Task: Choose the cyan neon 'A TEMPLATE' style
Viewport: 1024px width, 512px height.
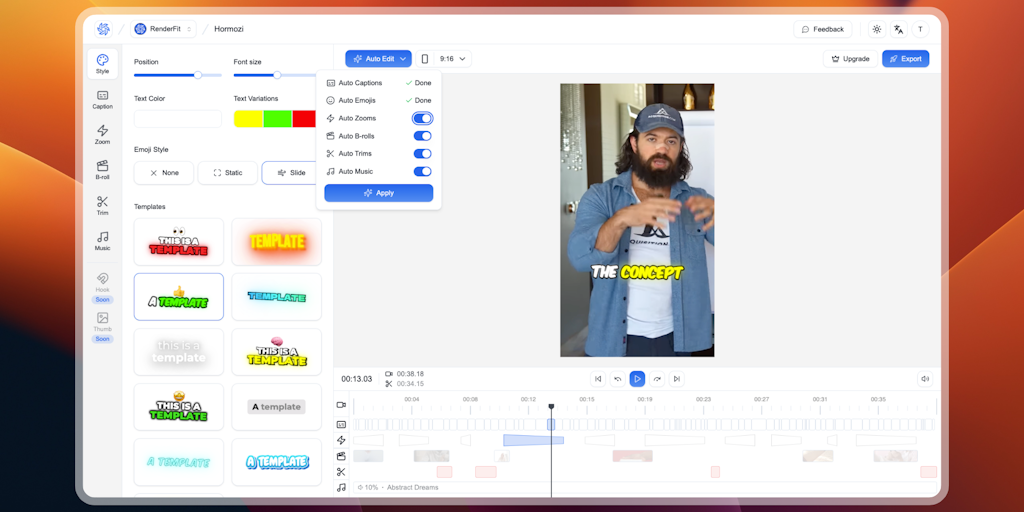Action: click(x=179, y=462)
